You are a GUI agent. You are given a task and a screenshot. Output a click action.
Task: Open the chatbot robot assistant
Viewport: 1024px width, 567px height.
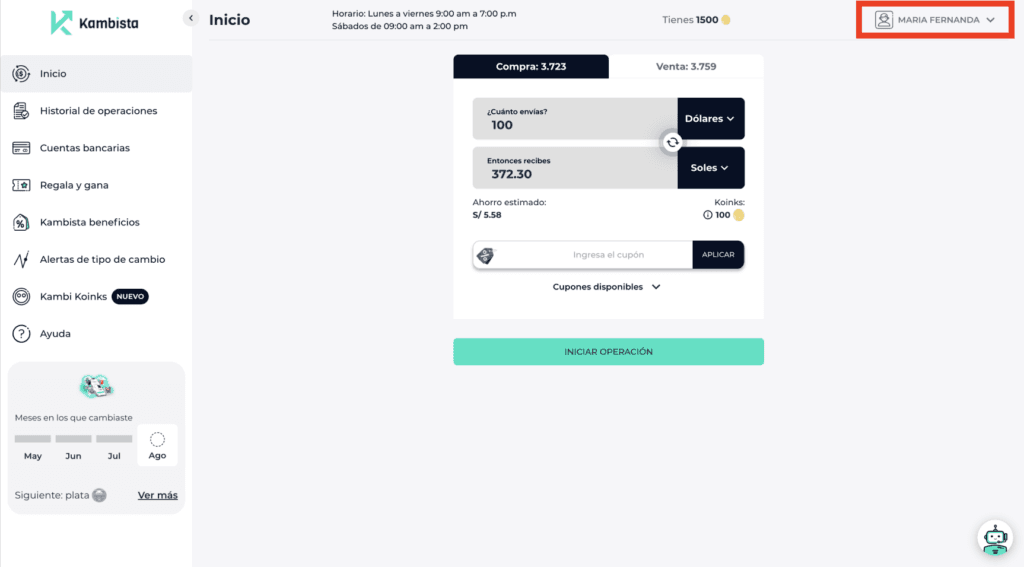[x=994, y=539]
